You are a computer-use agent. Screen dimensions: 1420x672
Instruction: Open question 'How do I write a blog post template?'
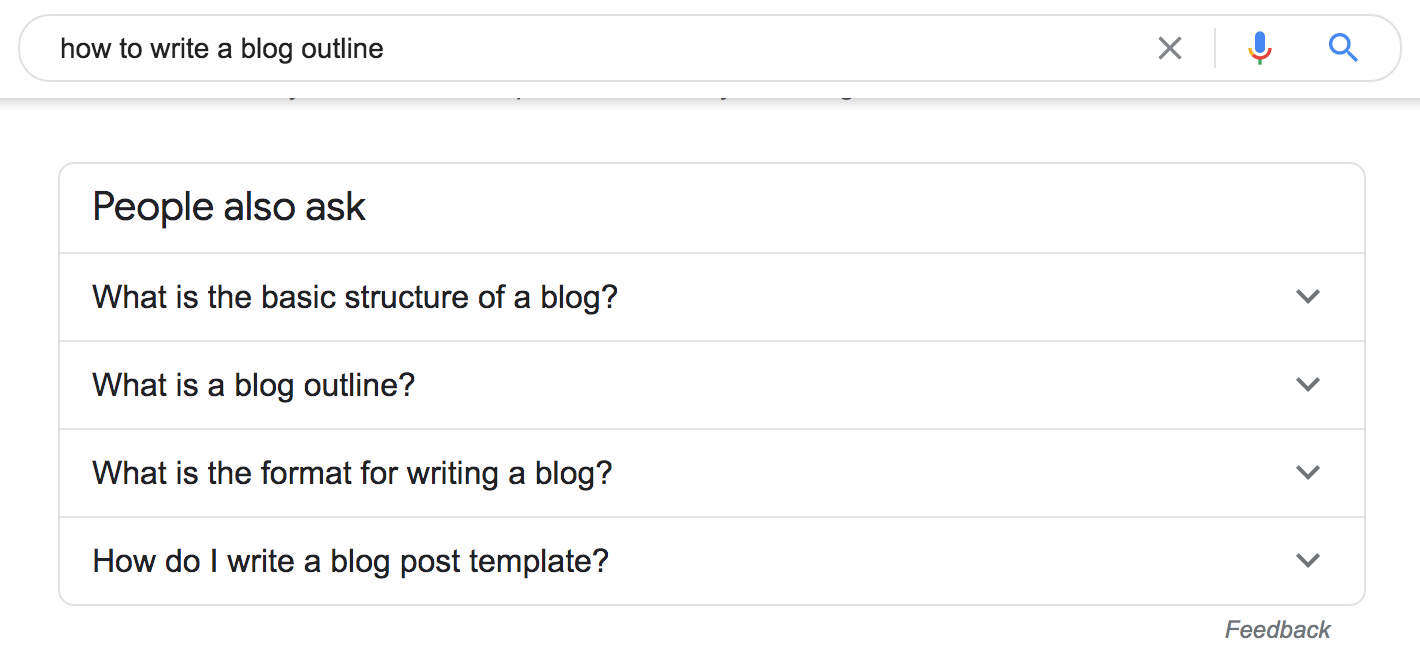(x=350, y=561)
